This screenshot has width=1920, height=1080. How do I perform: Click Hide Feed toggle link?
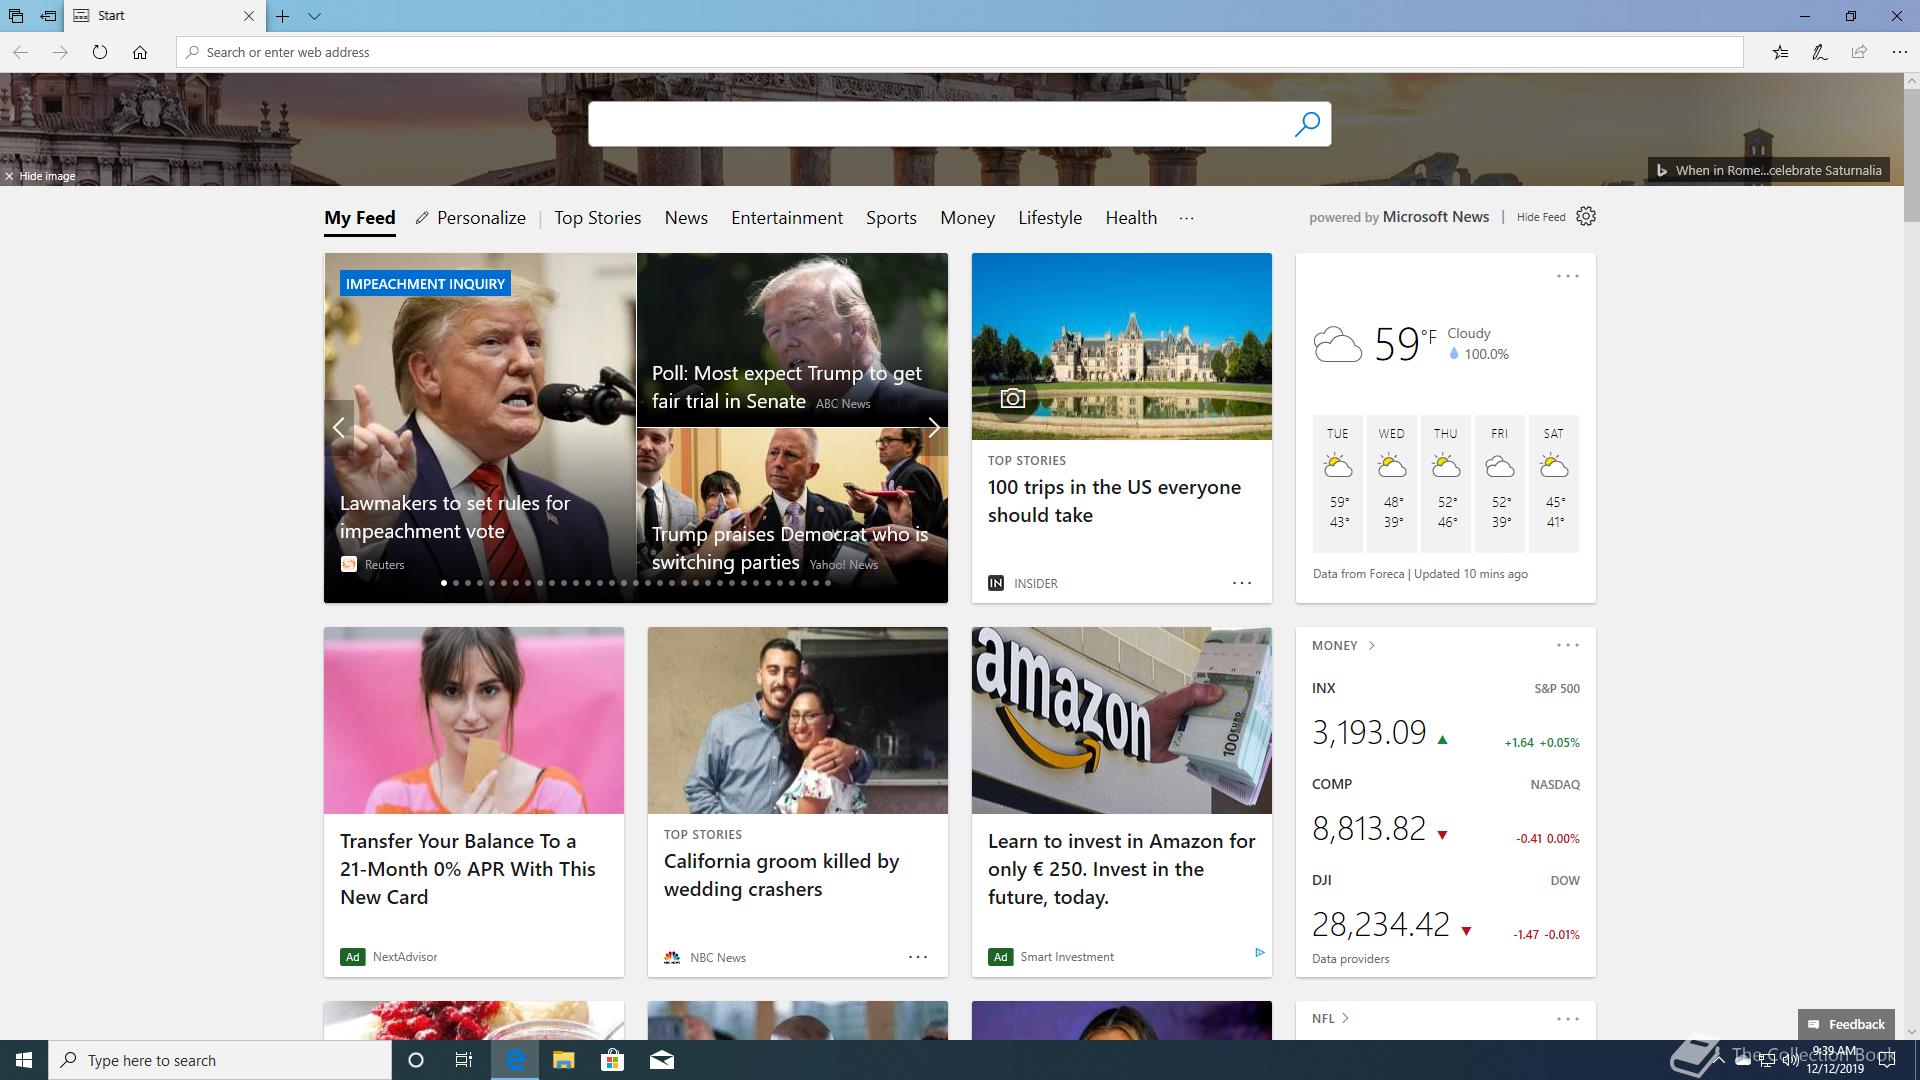click(x=1541, y=217)
